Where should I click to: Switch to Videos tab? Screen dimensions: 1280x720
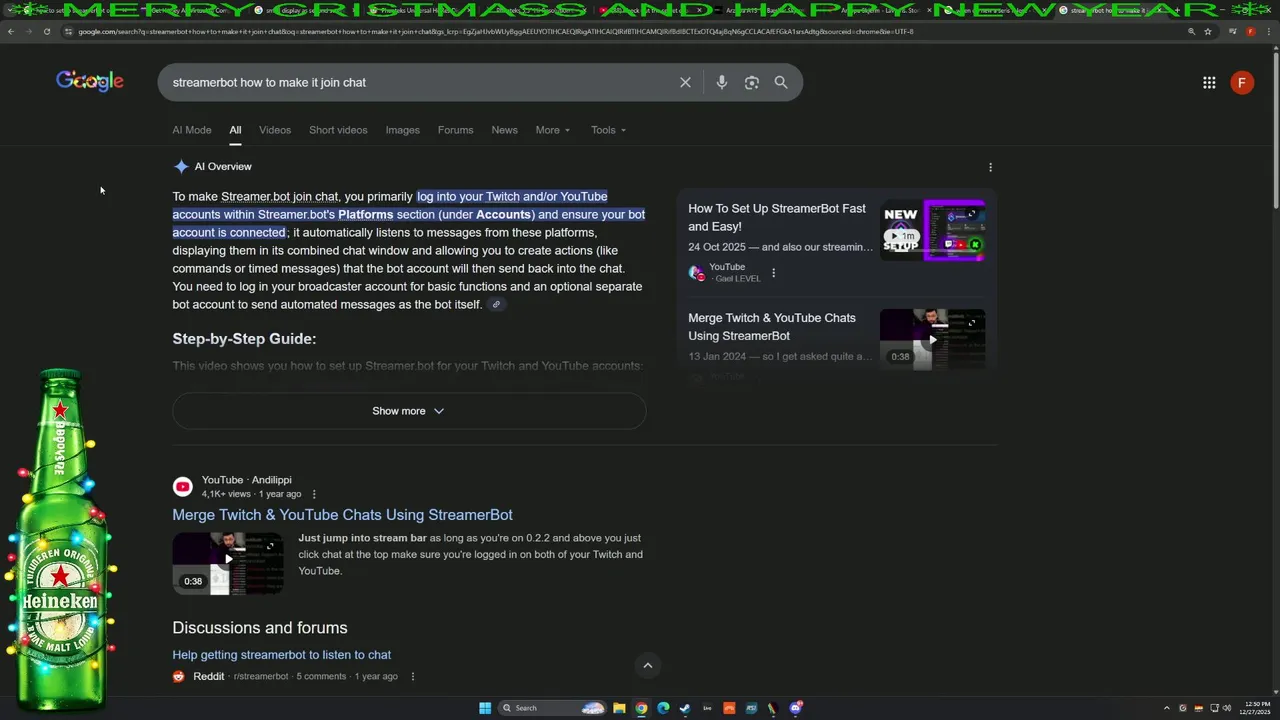[x=275, y=130]
